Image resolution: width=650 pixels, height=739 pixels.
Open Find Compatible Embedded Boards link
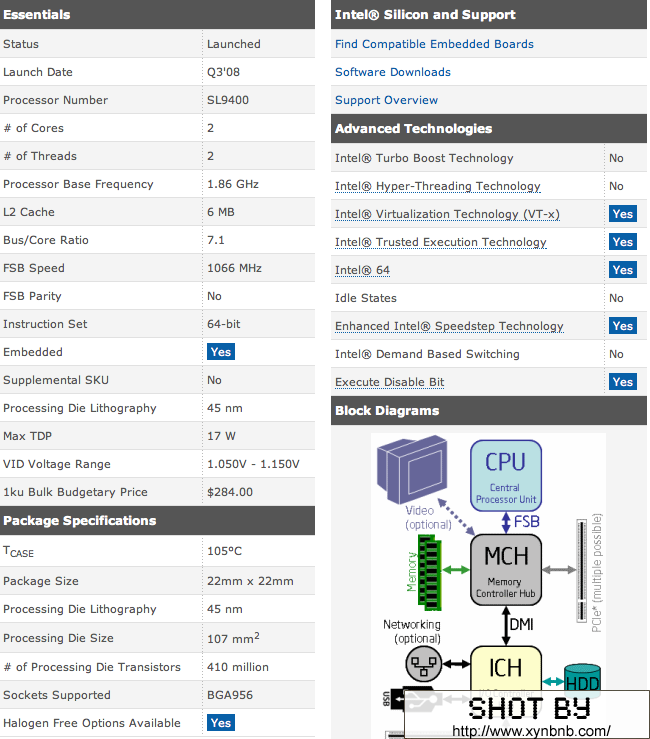click(x=434, y=44)
